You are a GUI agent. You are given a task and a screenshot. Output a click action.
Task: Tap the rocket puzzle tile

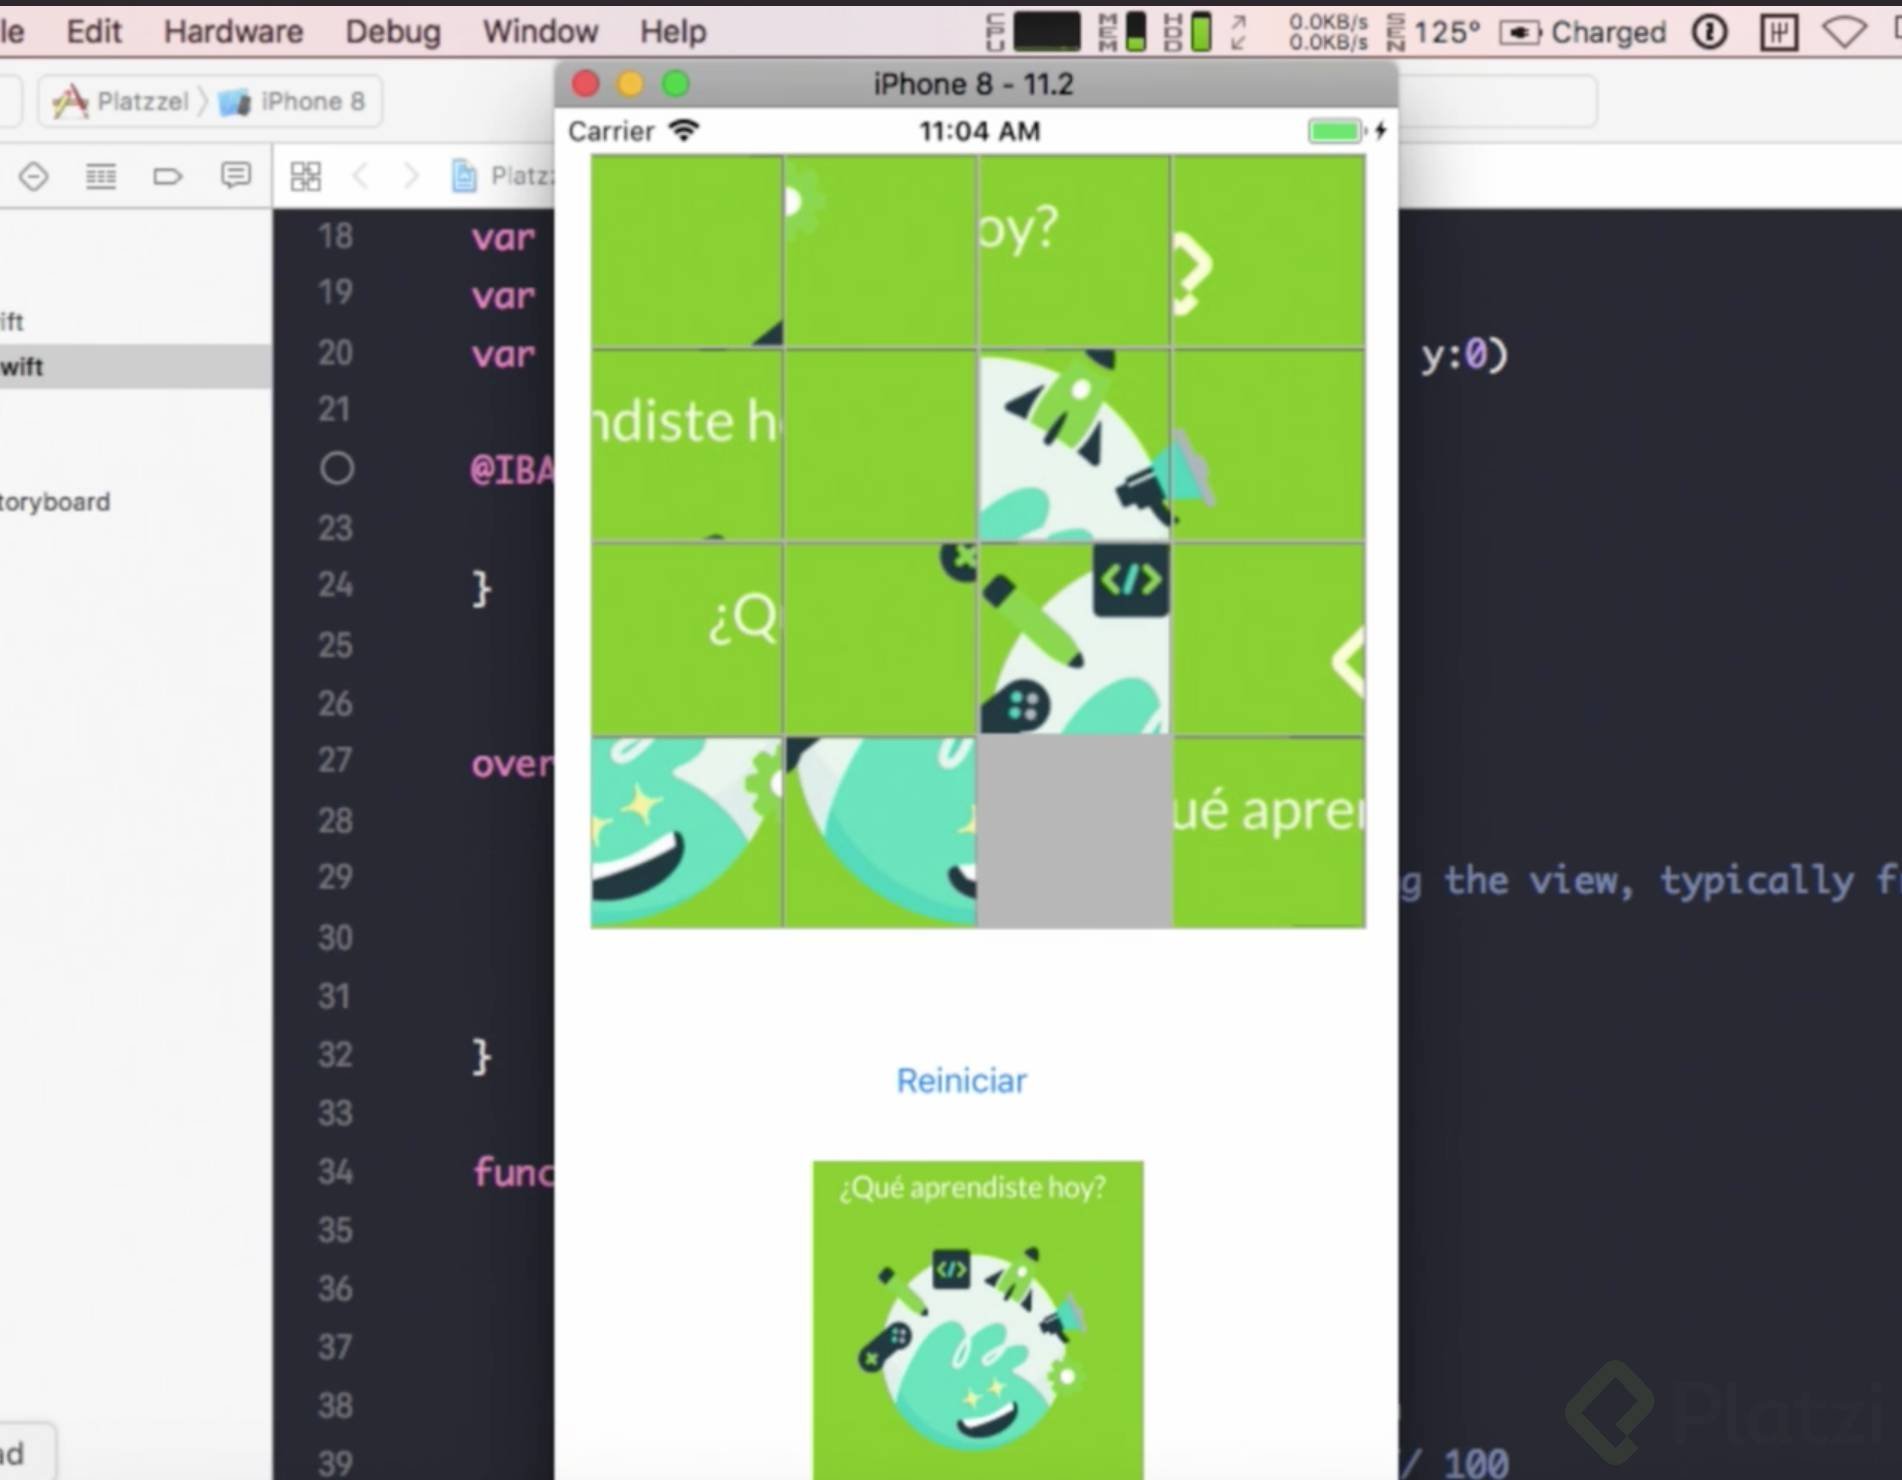pyautogui.click(x=1074, y=445)
